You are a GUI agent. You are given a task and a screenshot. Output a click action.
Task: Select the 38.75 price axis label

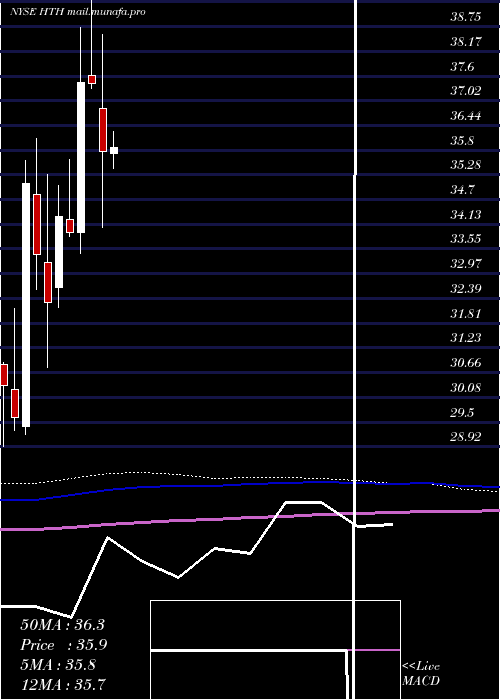point(466,17)
